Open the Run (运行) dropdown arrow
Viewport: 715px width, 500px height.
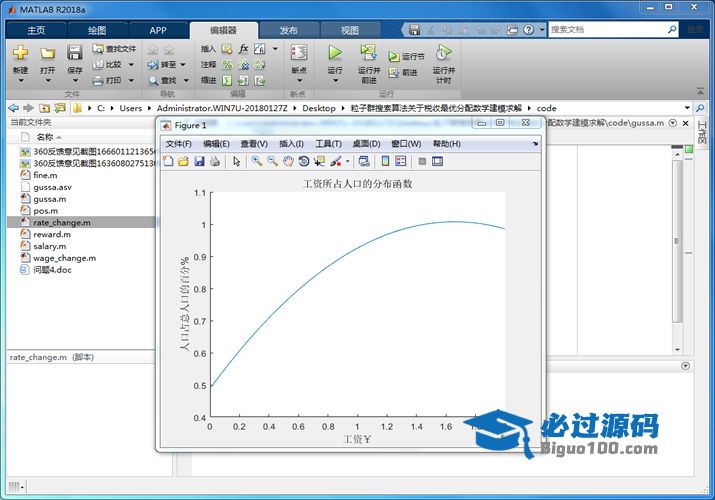pos(335,81)
